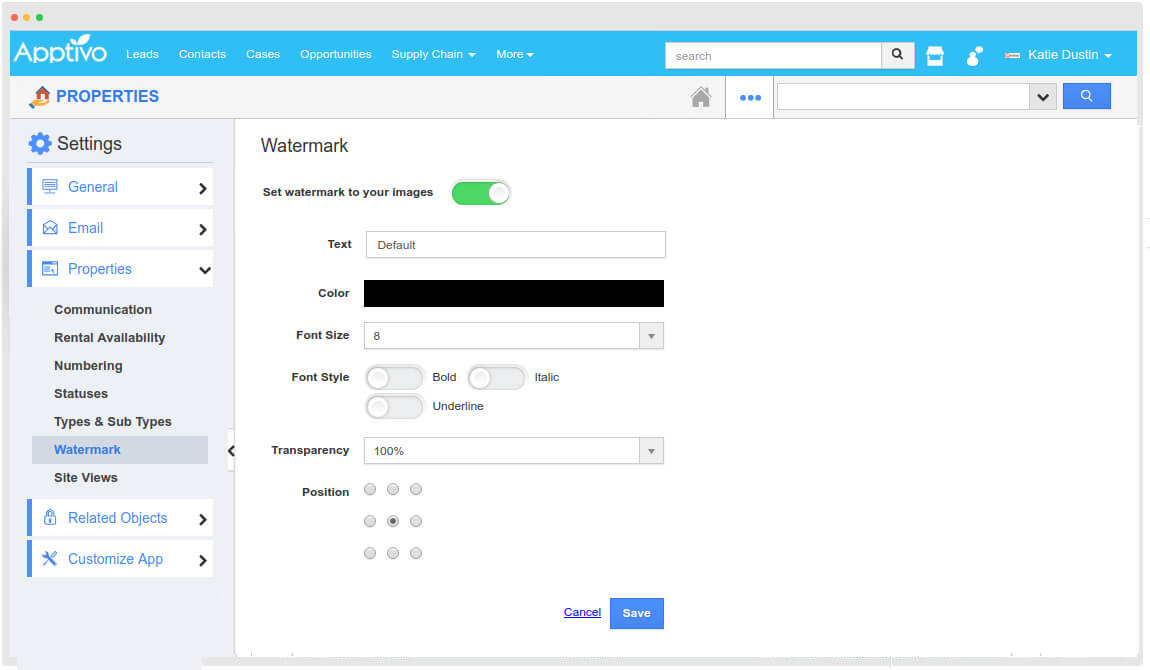The width and height of the screenshot is (1150, 670).
Task: Click the Save button
Action: coord(636,613)
